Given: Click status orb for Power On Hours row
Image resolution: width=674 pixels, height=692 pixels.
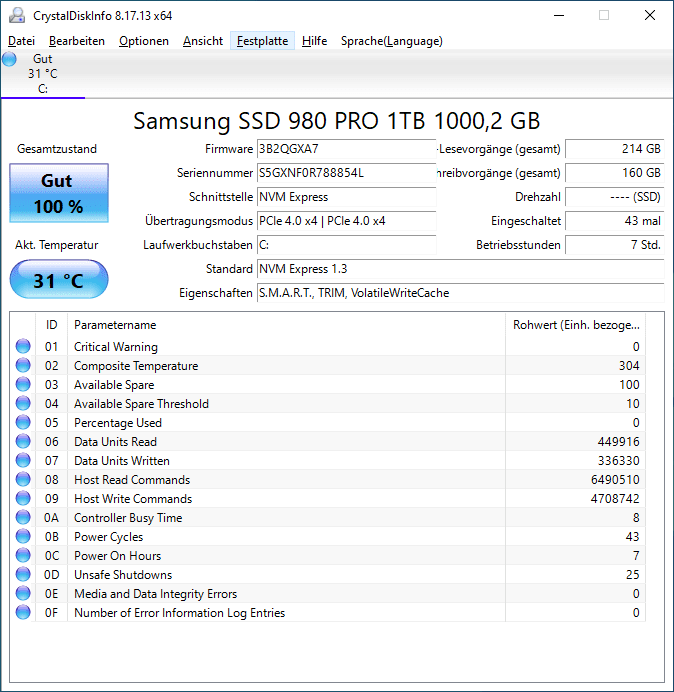Looking at the screenshot, I should pyautogui.click(x=23, y=555).
